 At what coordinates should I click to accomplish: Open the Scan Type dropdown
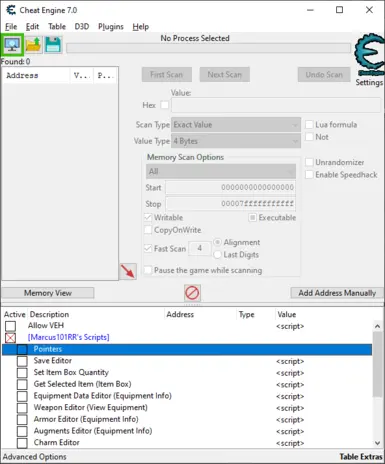[x=236, y=125]
